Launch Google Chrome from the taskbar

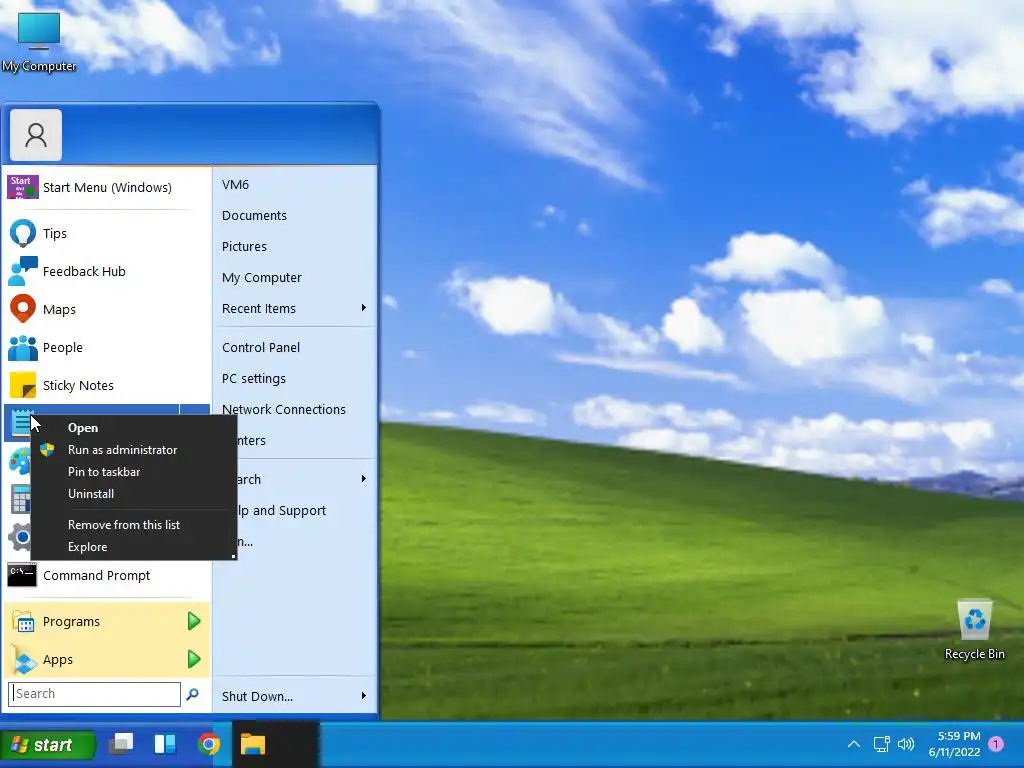tap(209, 744)
